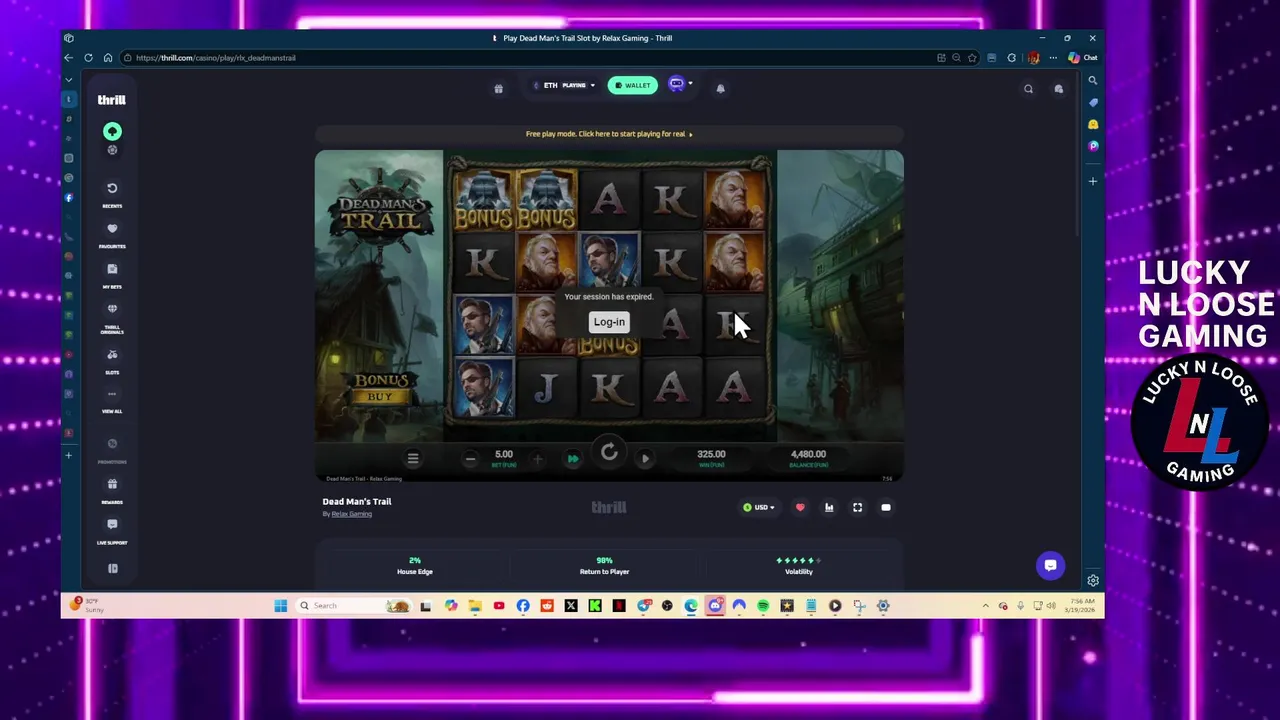Select the green Casino spade icon
1280x720 pixels.
pyautogui.click(x=112, y=131)
